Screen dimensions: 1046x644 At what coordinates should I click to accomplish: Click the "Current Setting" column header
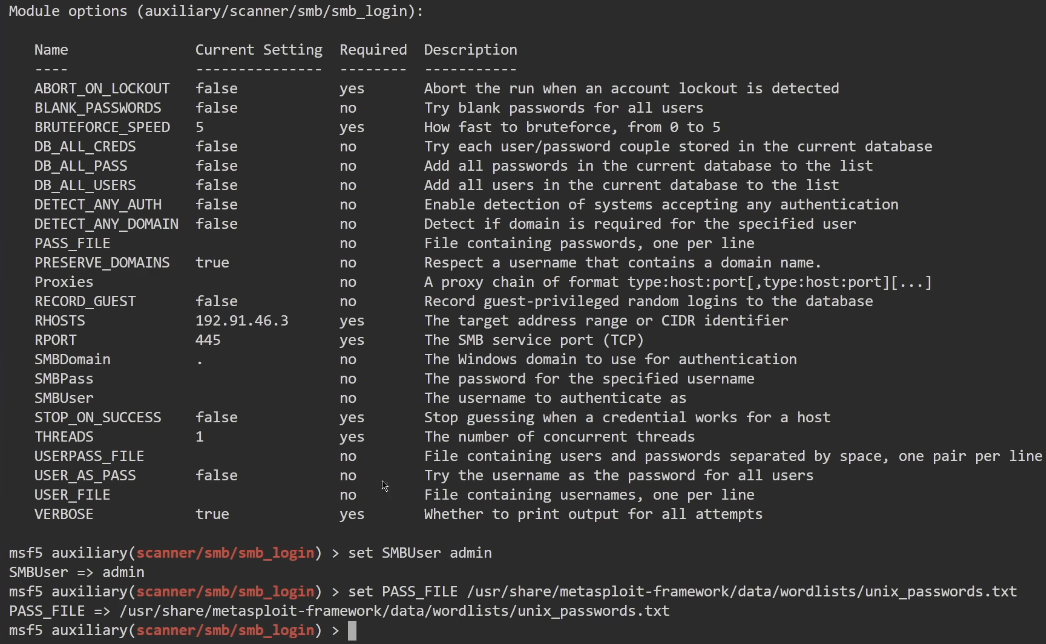coord(259,49)
